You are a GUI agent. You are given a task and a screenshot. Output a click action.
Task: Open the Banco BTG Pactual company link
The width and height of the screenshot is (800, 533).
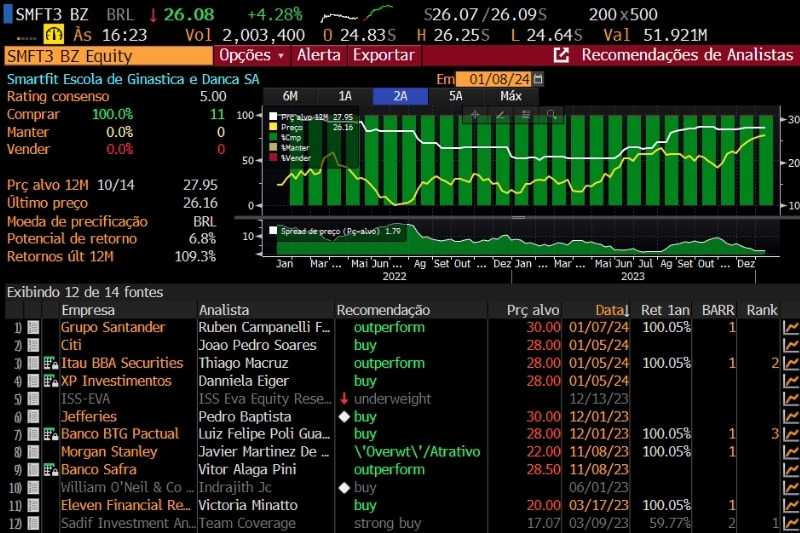120,434
